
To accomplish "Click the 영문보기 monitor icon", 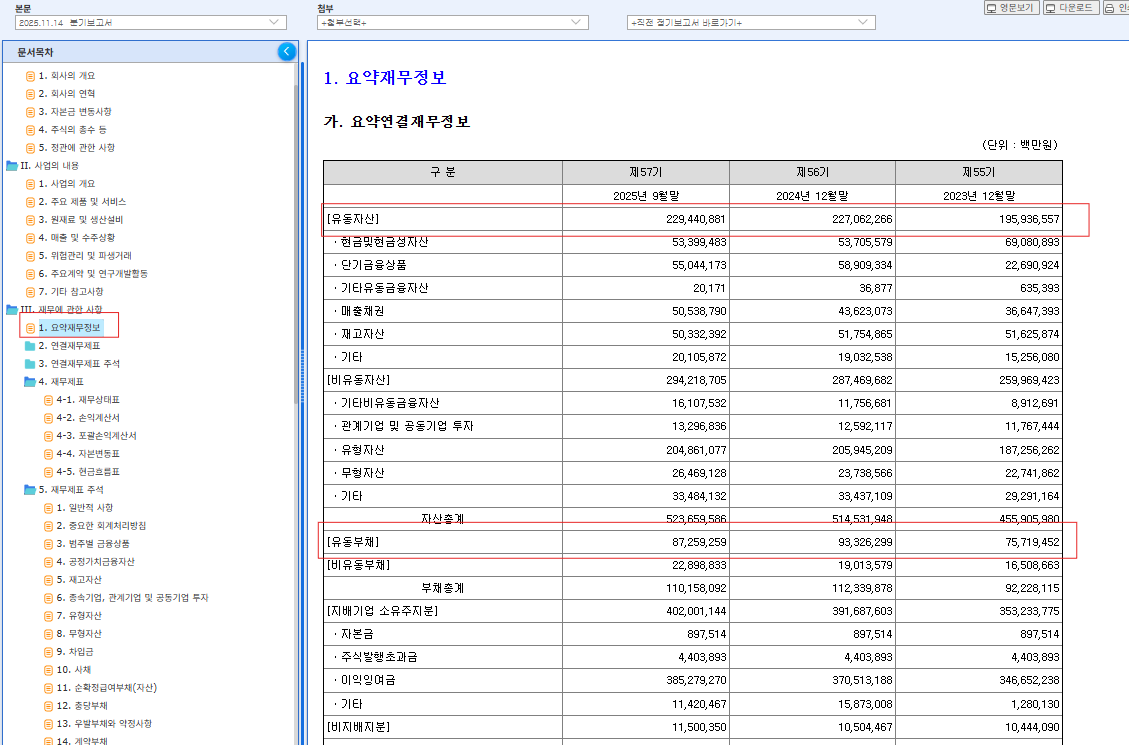I will tap(991, 8).
